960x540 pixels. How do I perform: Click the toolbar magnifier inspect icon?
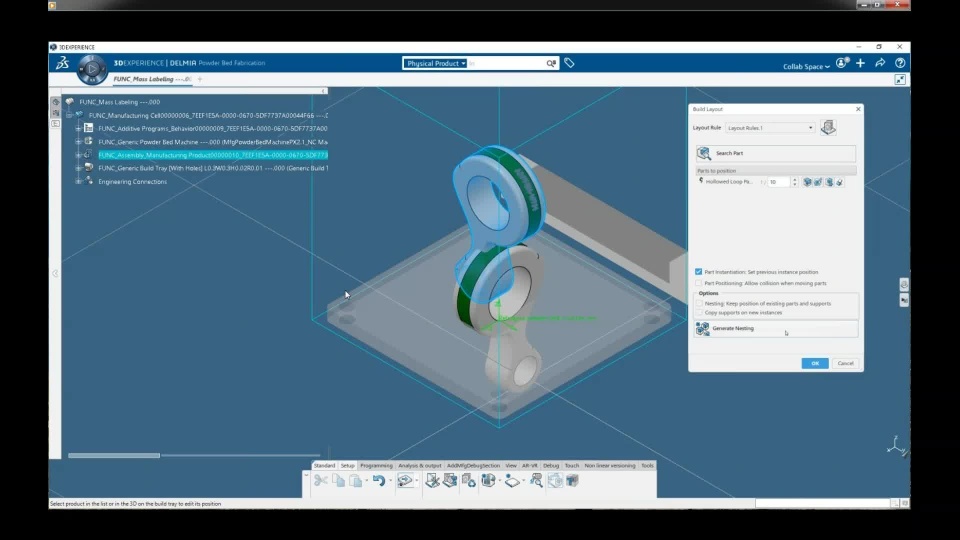click(x=536, y=481)
